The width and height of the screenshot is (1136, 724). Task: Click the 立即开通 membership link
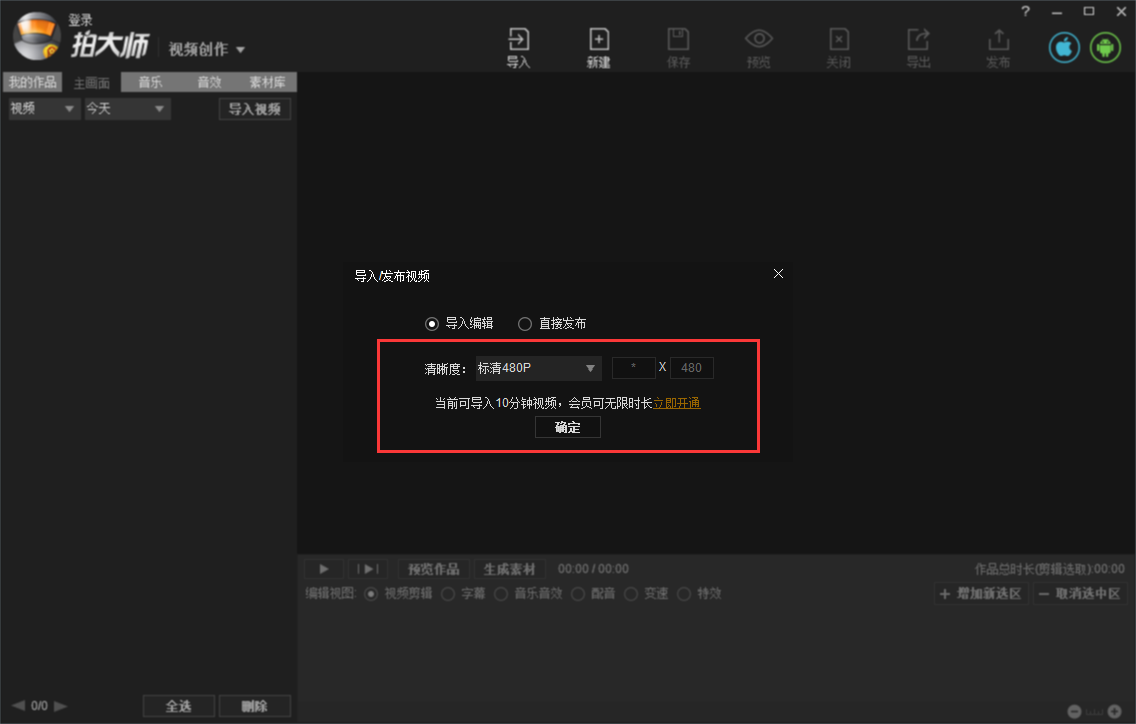point(676,403)
